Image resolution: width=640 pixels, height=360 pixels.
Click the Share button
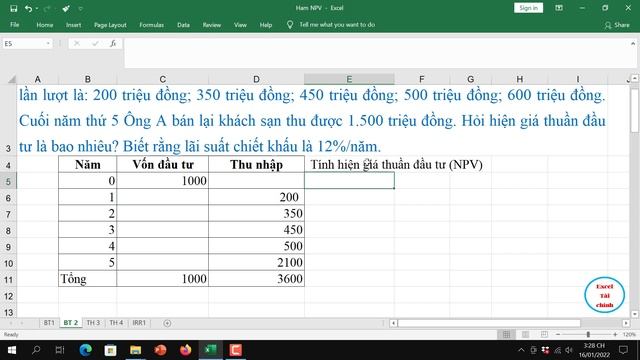(x=617, y=25)
